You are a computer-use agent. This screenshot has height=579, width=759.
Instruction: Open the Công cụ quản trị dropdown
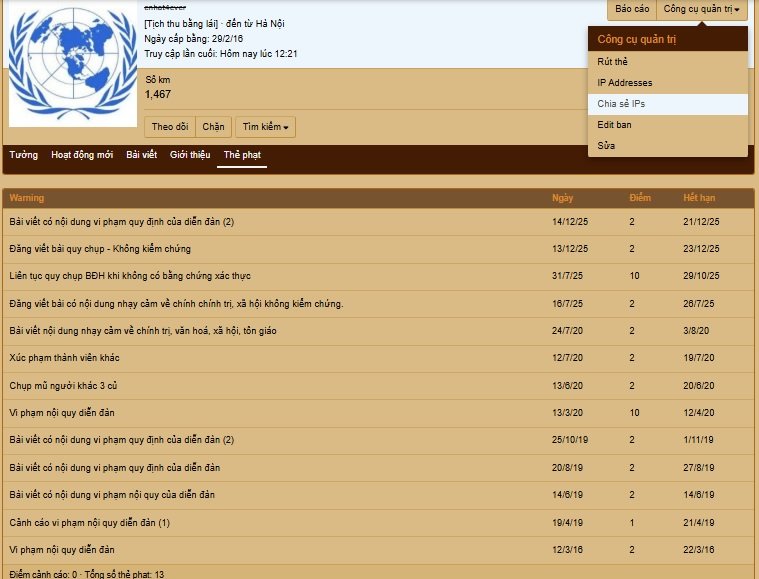[701, 9]
